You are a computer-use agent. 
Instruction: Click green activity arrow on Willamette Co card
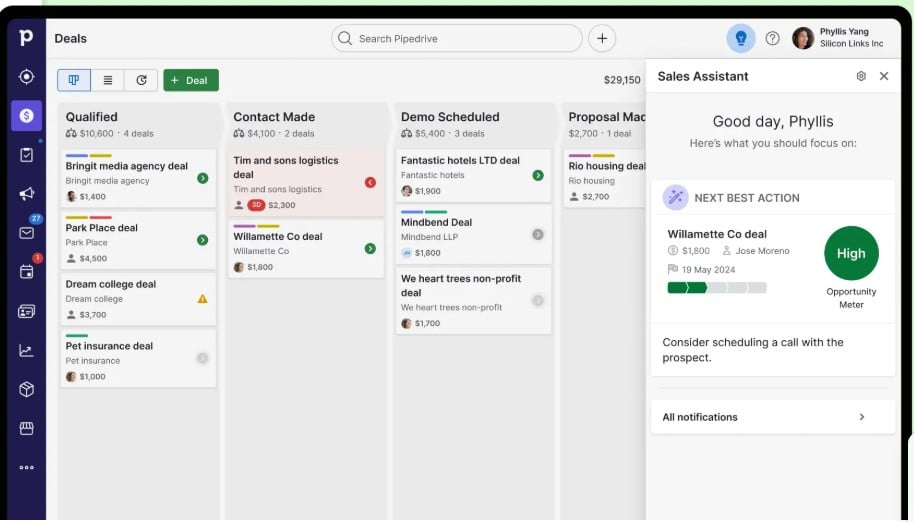coord(370,249)
